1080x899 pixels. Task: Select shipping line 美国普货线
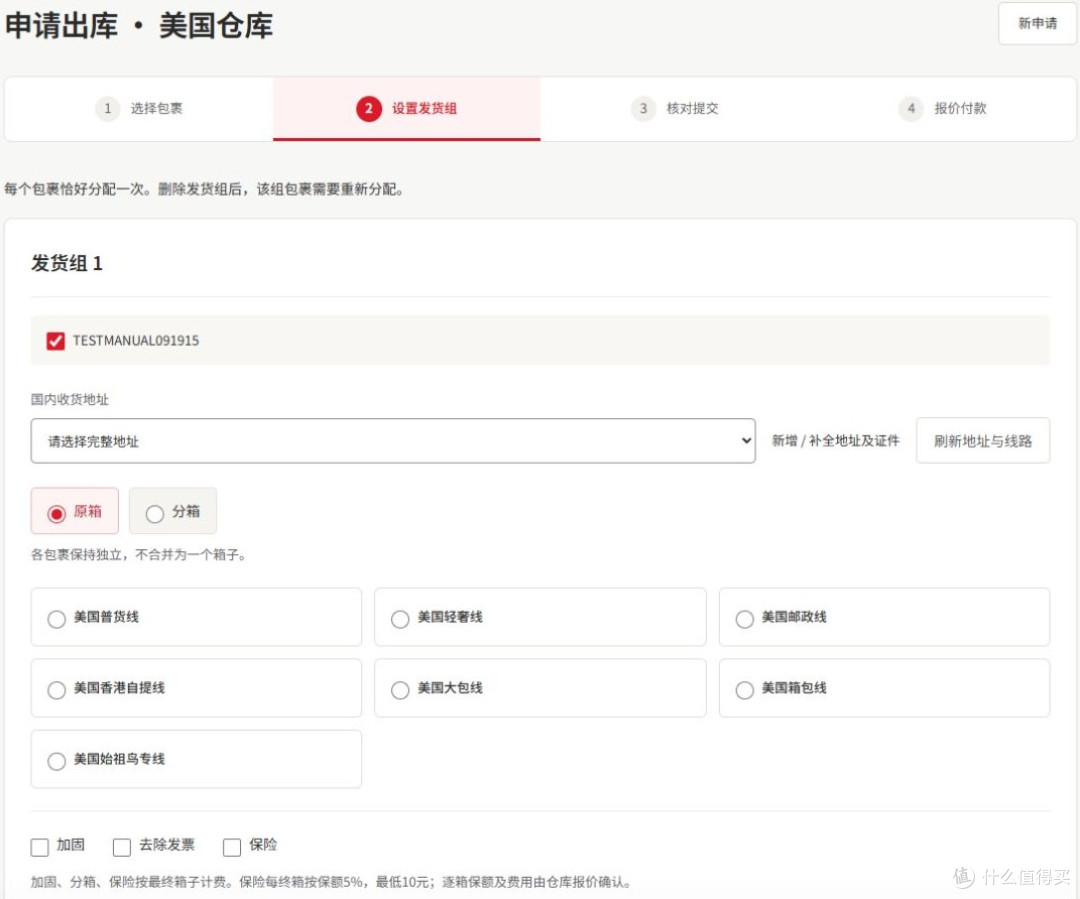coord(196,617)
